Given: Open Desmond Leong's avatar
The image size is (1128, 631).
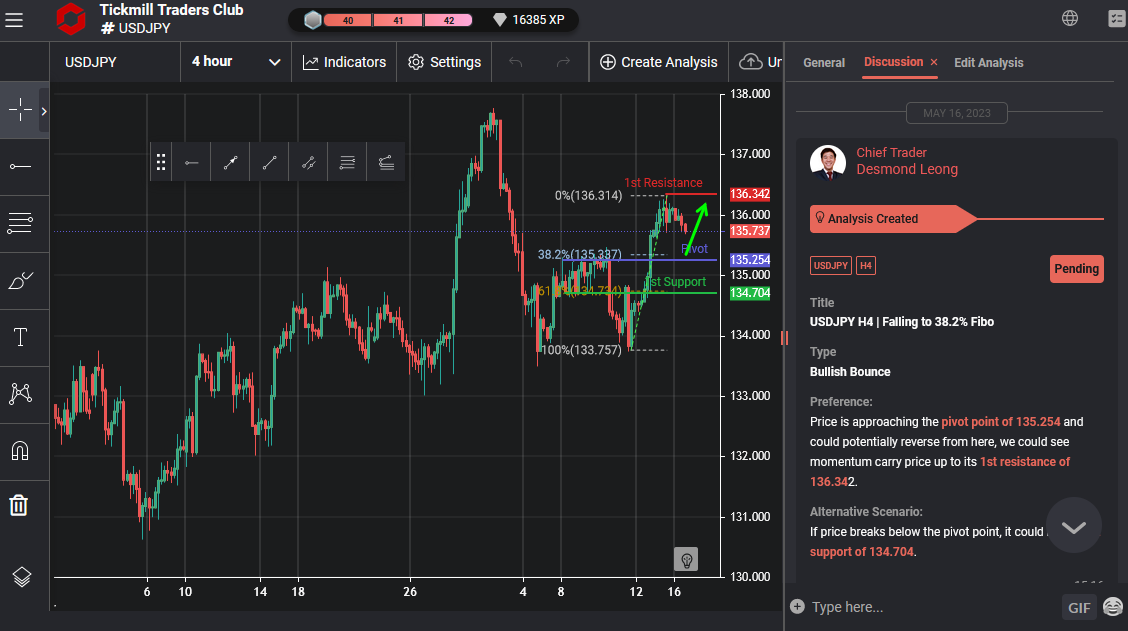Looking at the screenshot, I should [x=827, y=162].
